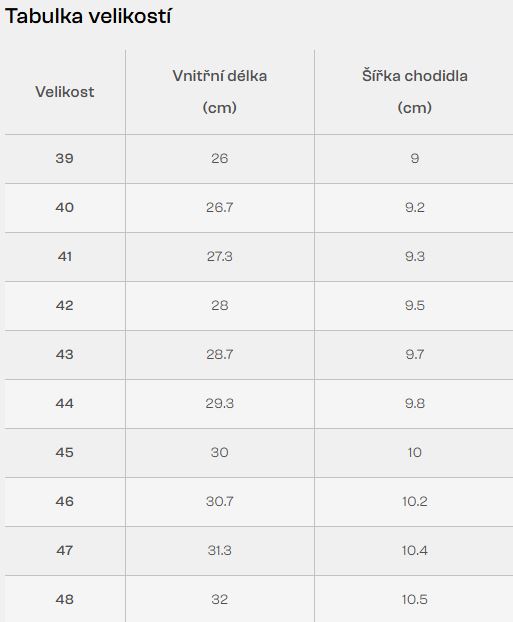Click size 47 cell
Screen dimensions: 513x622
[x=65, y=550]
